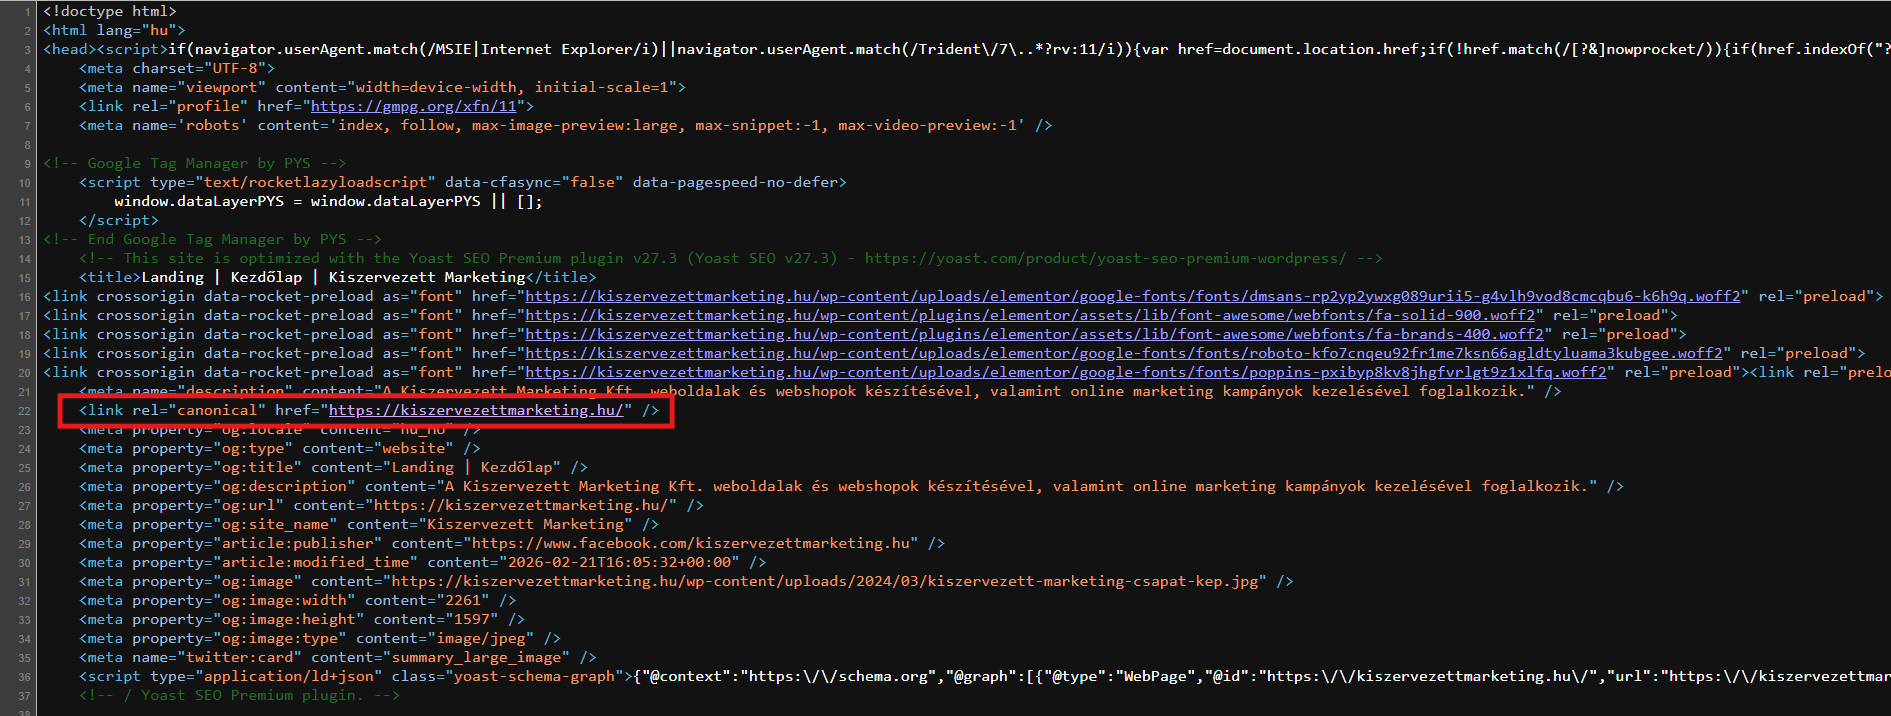Click the "og:description" property value
Image resolution: width=1891 pixels, height=716 pixels.
(284, 486)
